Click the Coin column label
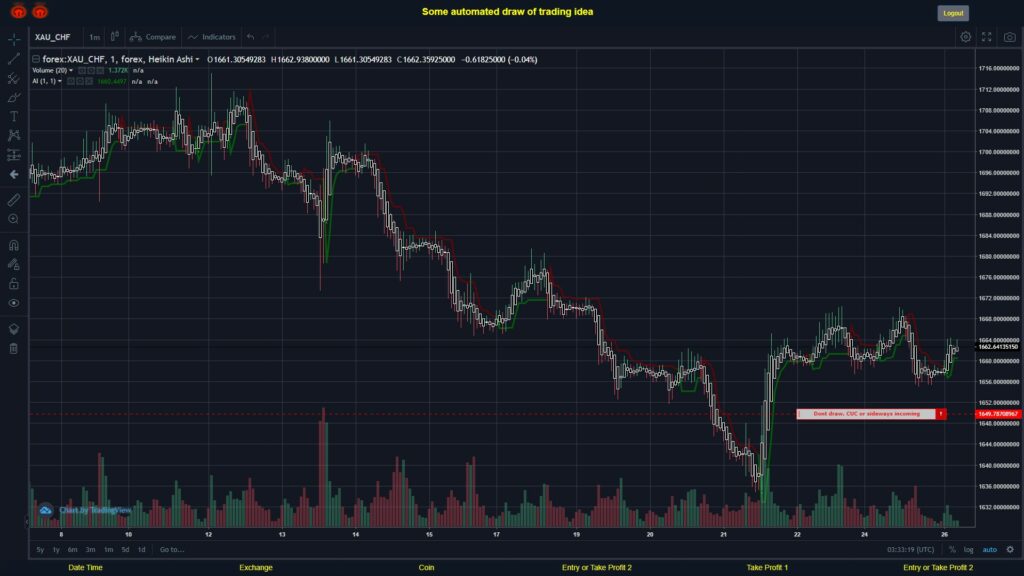The width and height of the screenshot is (1024, 576). click(426, 568)
